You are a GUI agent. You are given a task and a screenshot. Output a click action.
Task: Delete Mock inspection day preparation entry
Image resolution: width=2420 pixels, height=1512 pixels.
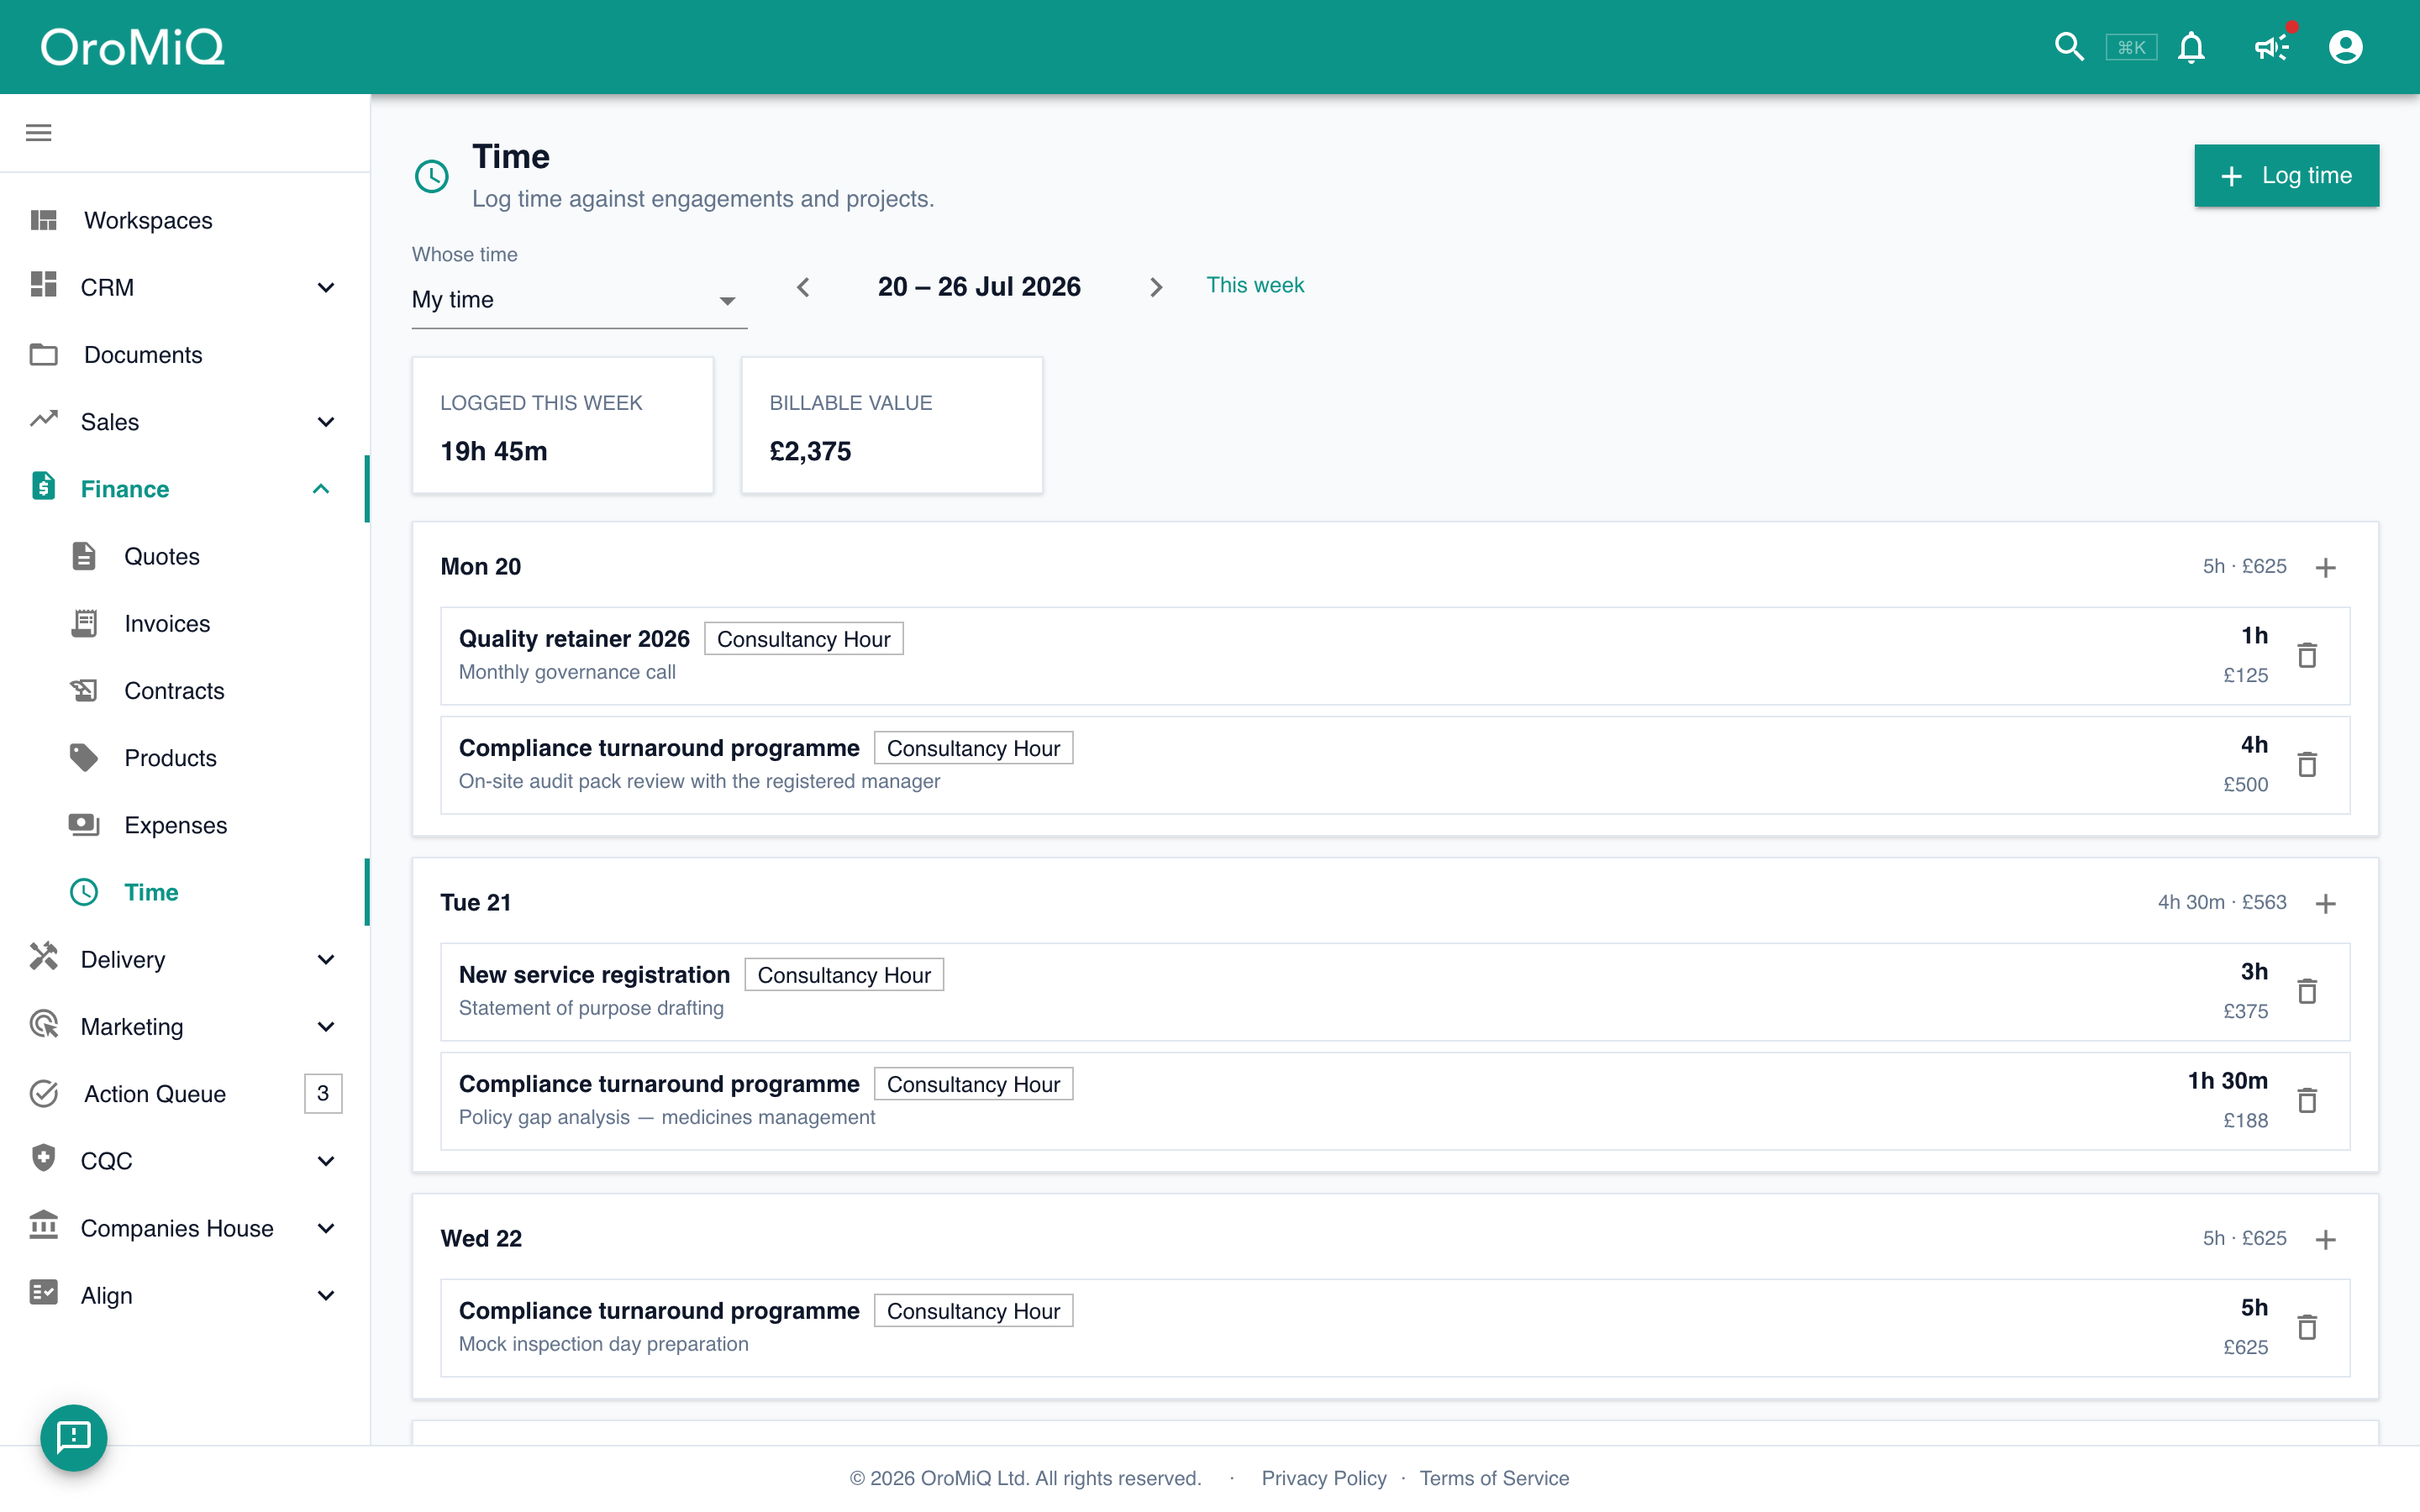(2307, 1327)
